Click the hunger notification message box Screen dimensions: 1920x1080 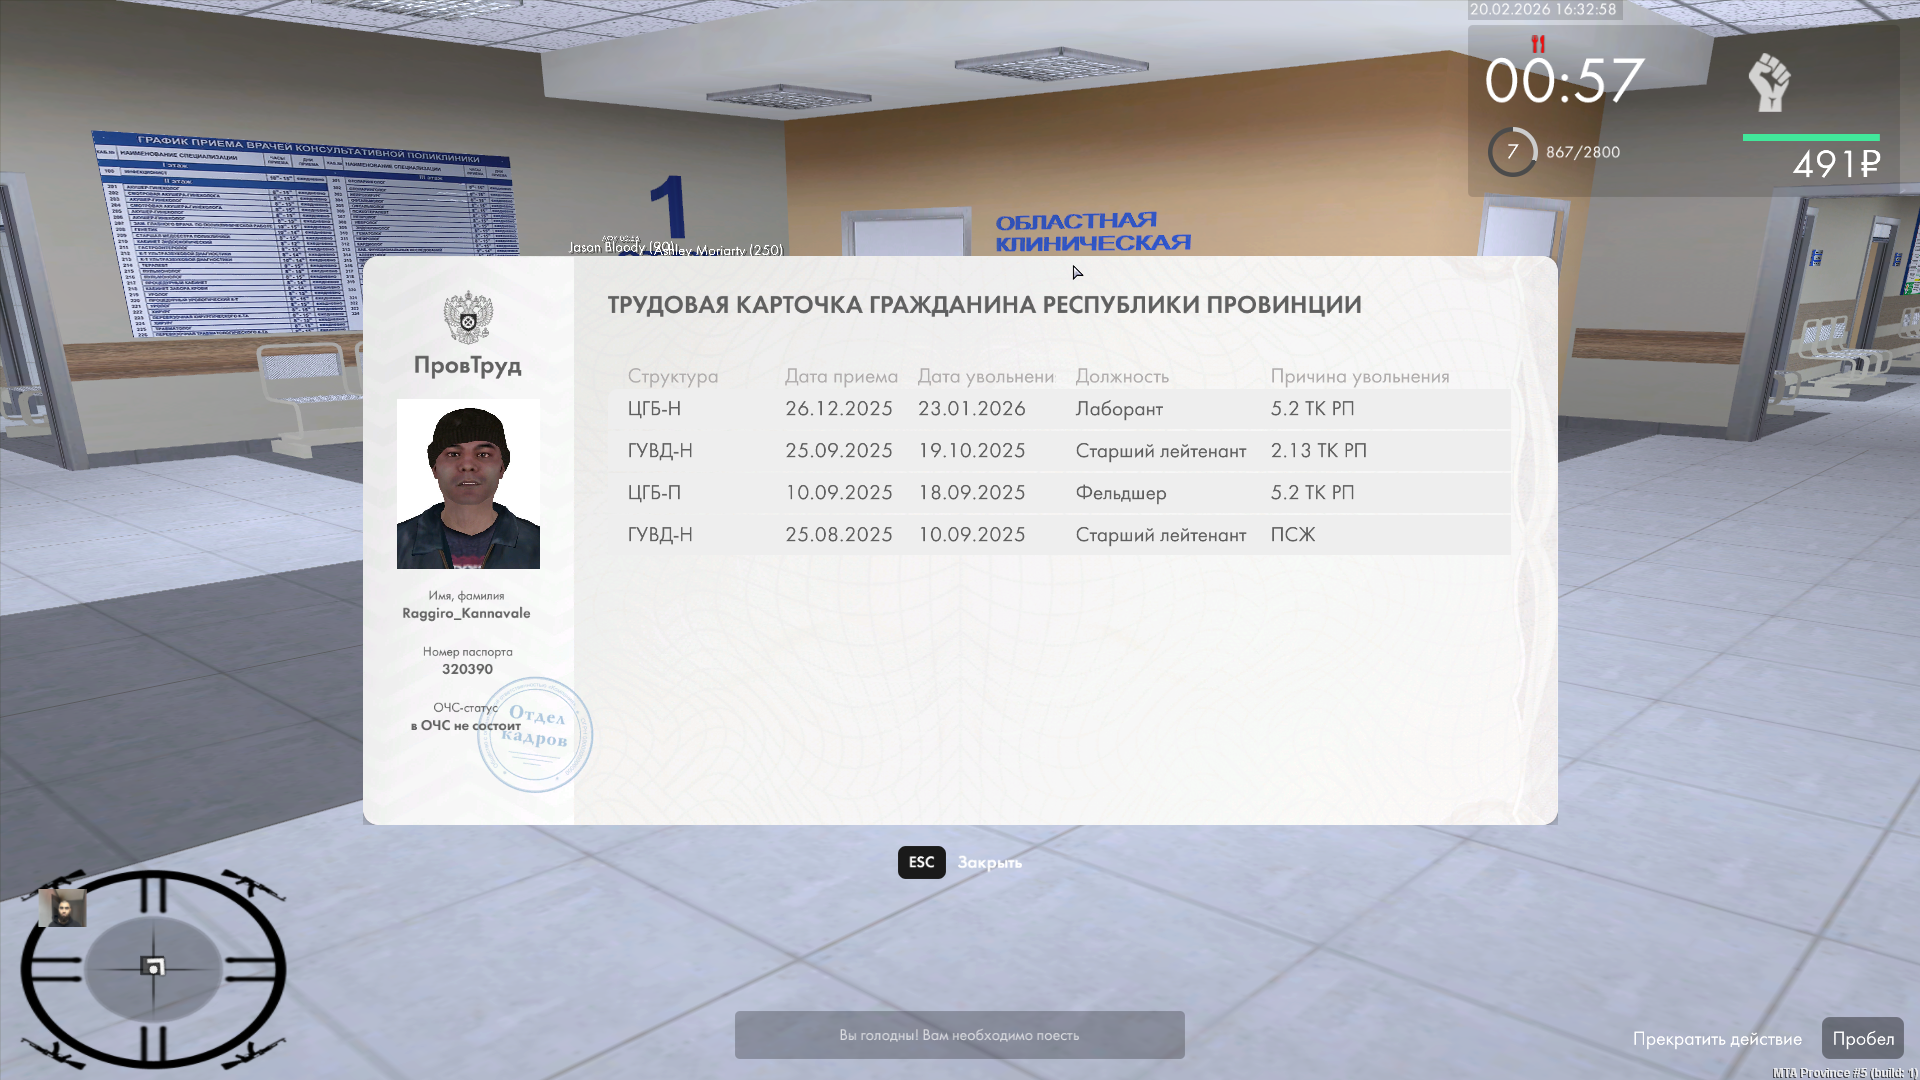coord(959,1035)
